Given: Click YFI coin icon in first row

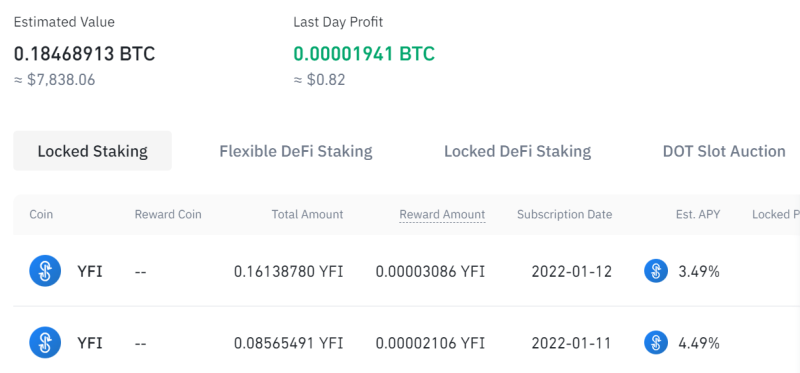Looking at the screenshot, I should tap(45, 271).
